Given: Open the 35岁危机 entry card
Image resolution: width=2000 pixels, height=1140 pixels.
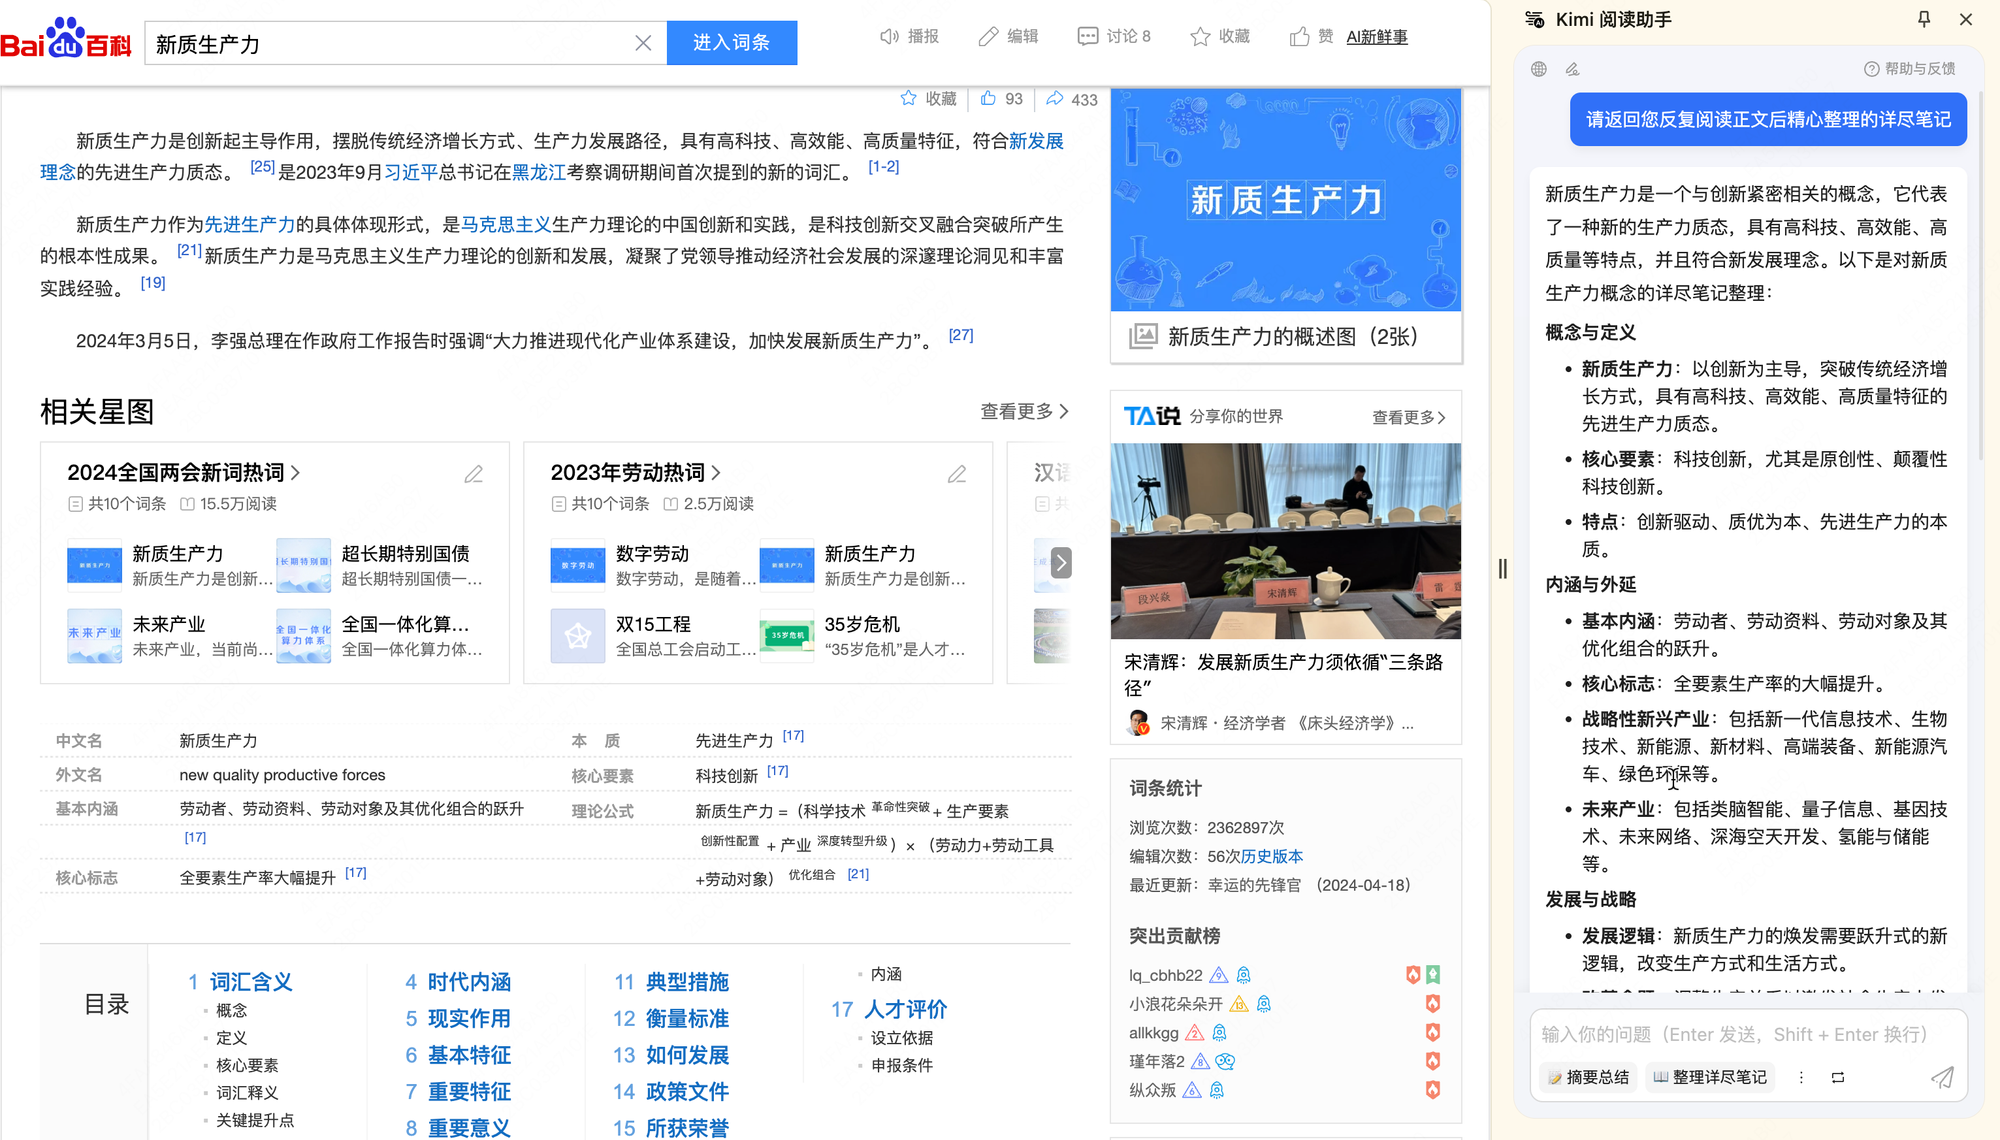Looking at the screenshot, I should [862, 636].
